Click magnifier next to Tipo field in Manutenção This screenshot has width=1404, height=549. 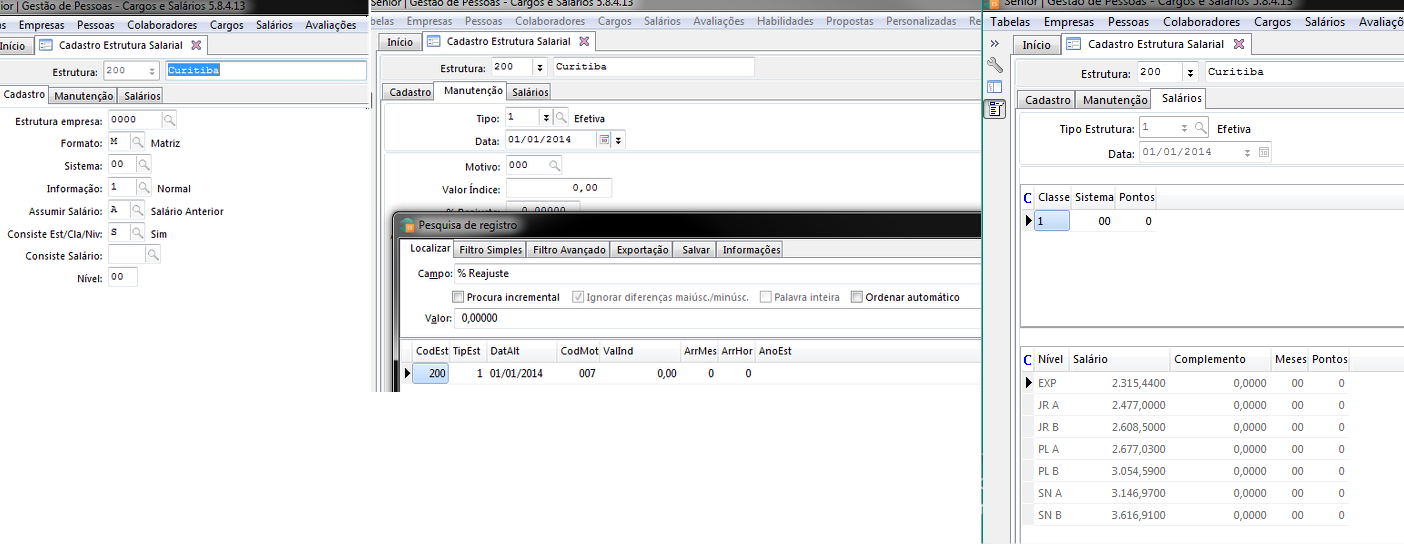[x=561, y=118]
